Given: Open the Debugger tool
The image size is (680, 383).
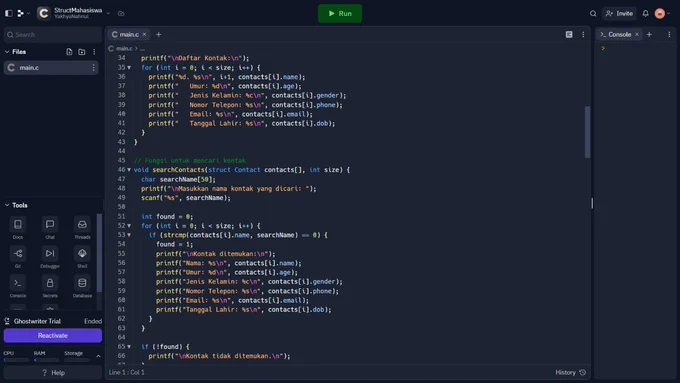Looking at the screenshot, I should [x=50, y=257].
